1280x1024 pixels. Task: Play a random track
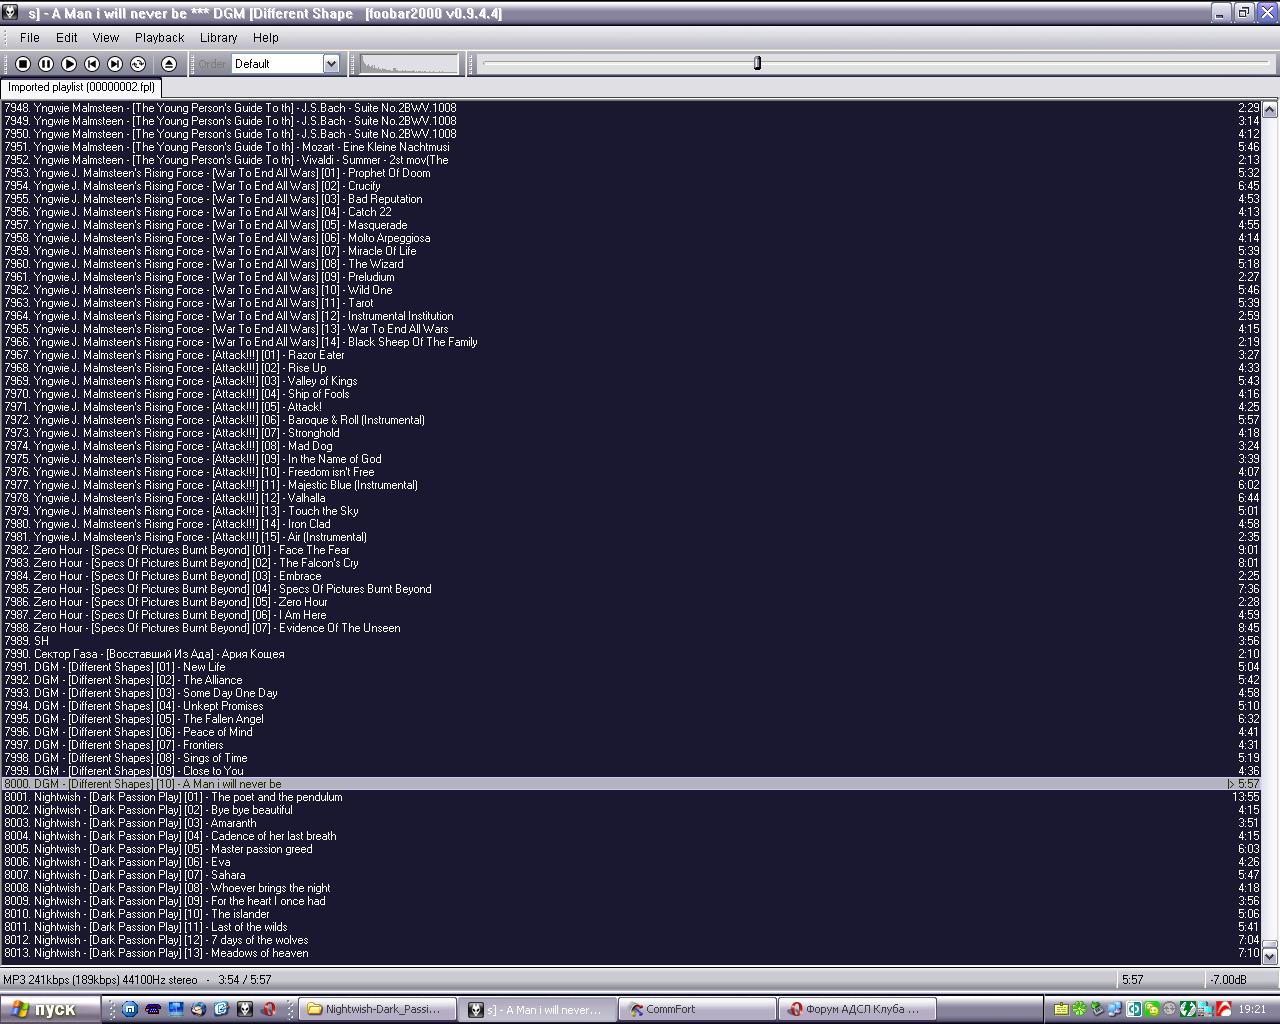tap(138, 64)
